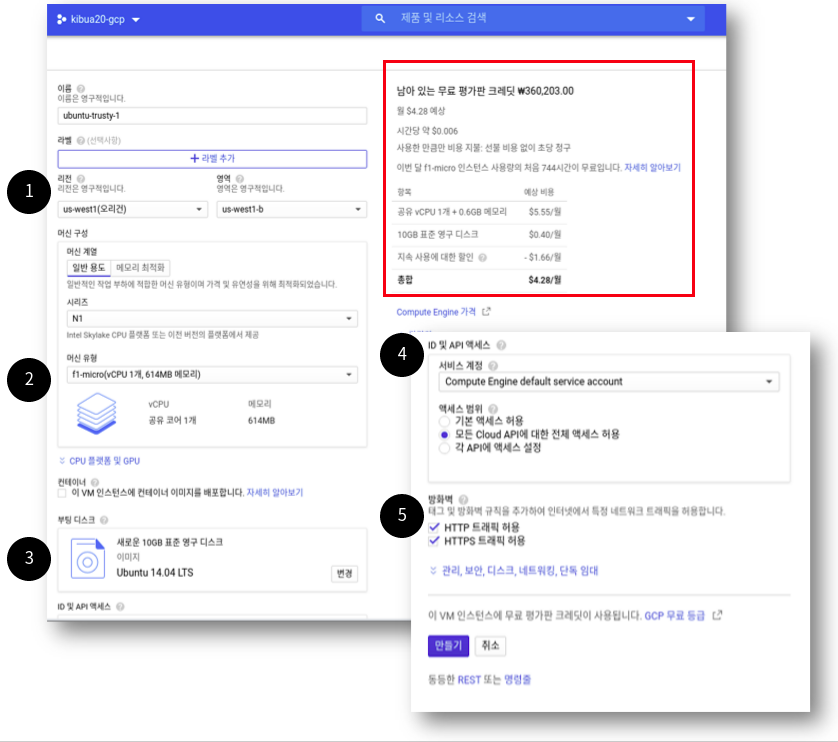Open the machine type f1-micro dropdown
The width and height of the screenshot is (838, 742).
tap(212, 375)
